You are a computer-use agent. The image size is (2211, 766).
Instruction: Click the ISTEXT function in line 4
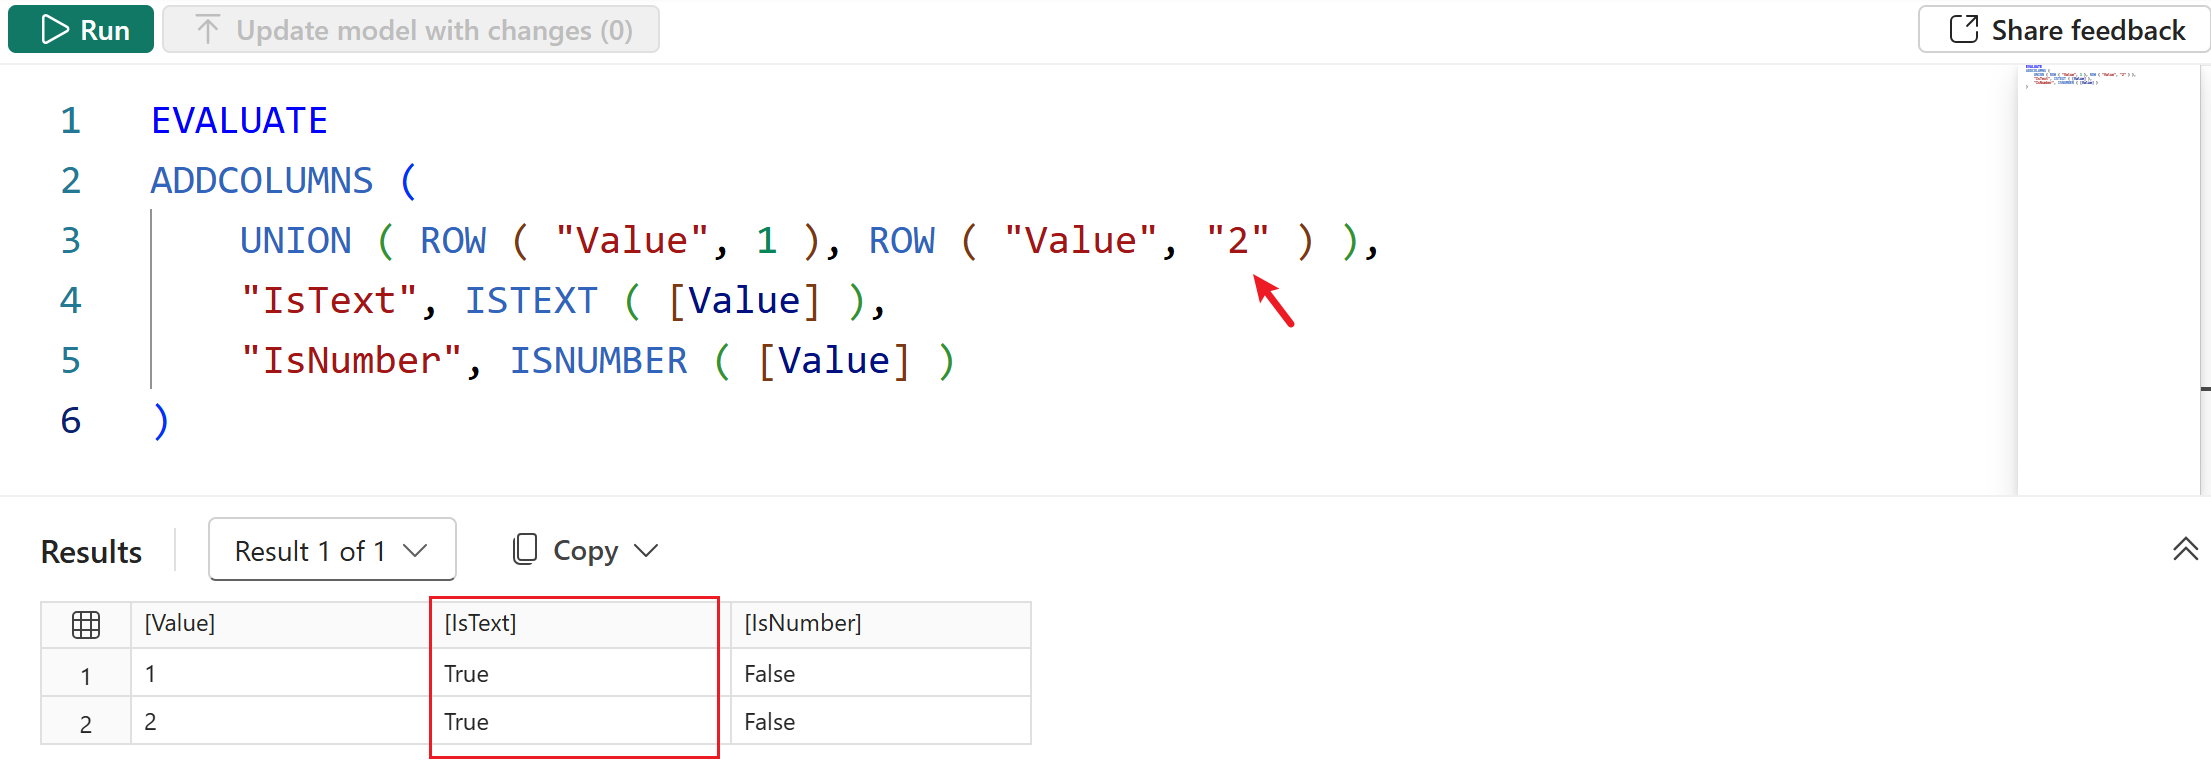click(x=530, y=301)
